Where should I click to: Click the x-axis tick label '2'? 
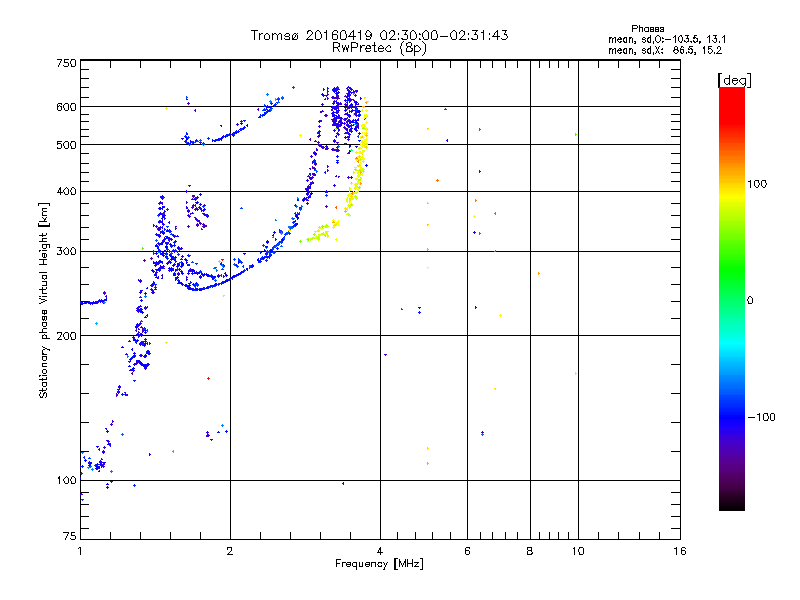click(x=230, y=551)
